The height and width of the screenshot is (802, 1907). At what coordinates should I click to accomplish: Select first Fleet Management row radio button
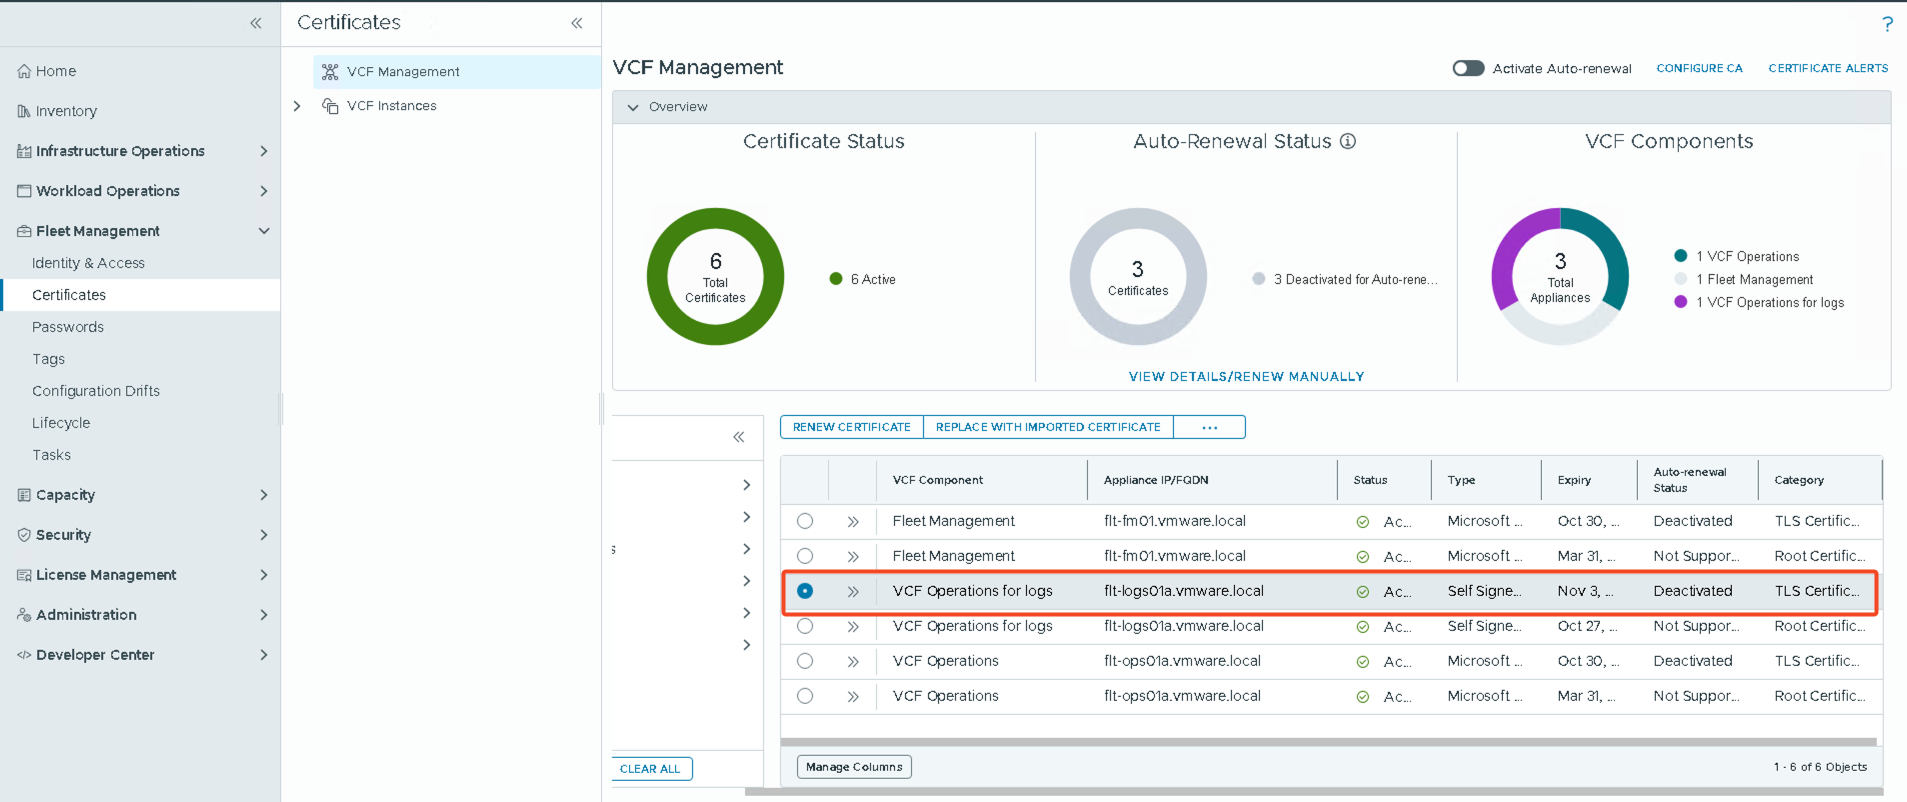coord(805,521)
